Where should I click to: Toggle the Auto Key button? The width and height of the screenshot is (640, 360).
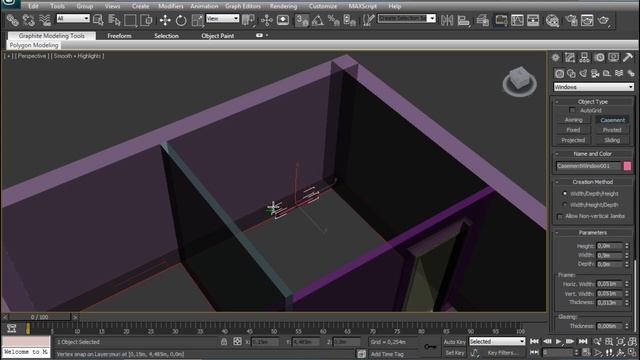[x=454, y=342]
